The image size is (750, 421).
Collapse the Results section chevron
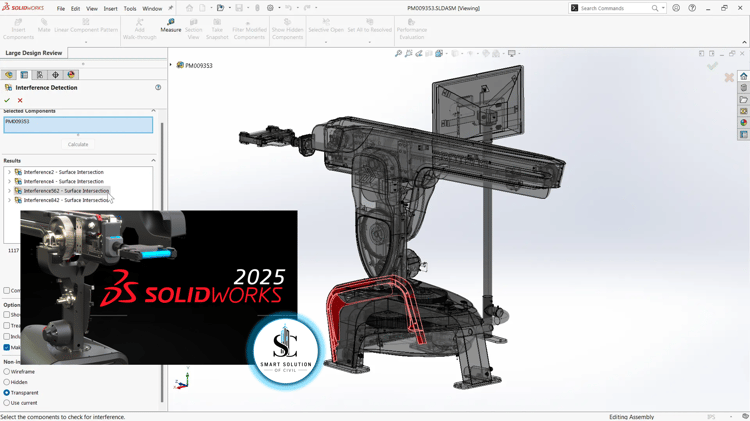154,161
